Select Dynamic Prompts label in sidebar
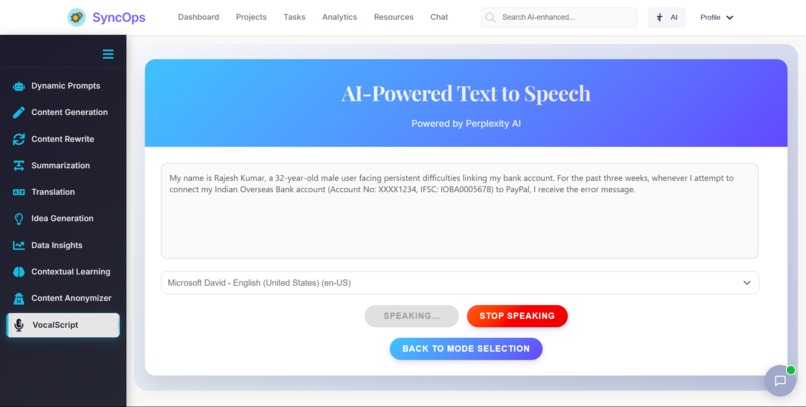Screen dimensions: 806x407 66,86
